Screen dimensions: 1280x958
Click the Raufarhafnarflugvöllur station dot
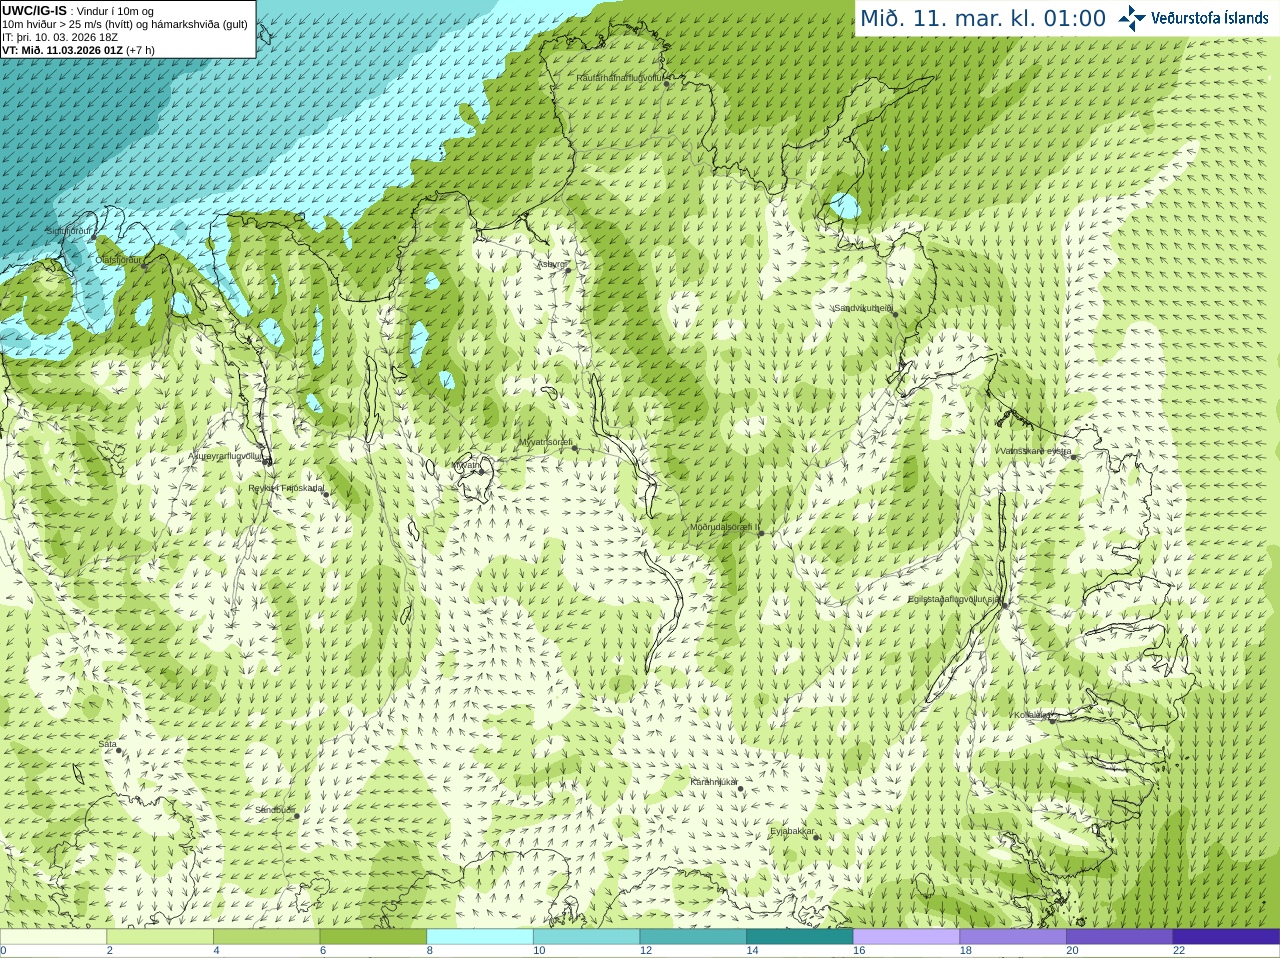coord(667,84)
